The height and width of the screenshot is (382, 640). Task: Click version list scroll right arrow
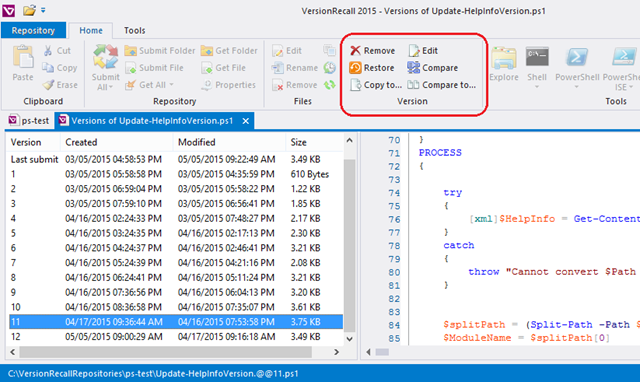336,351
